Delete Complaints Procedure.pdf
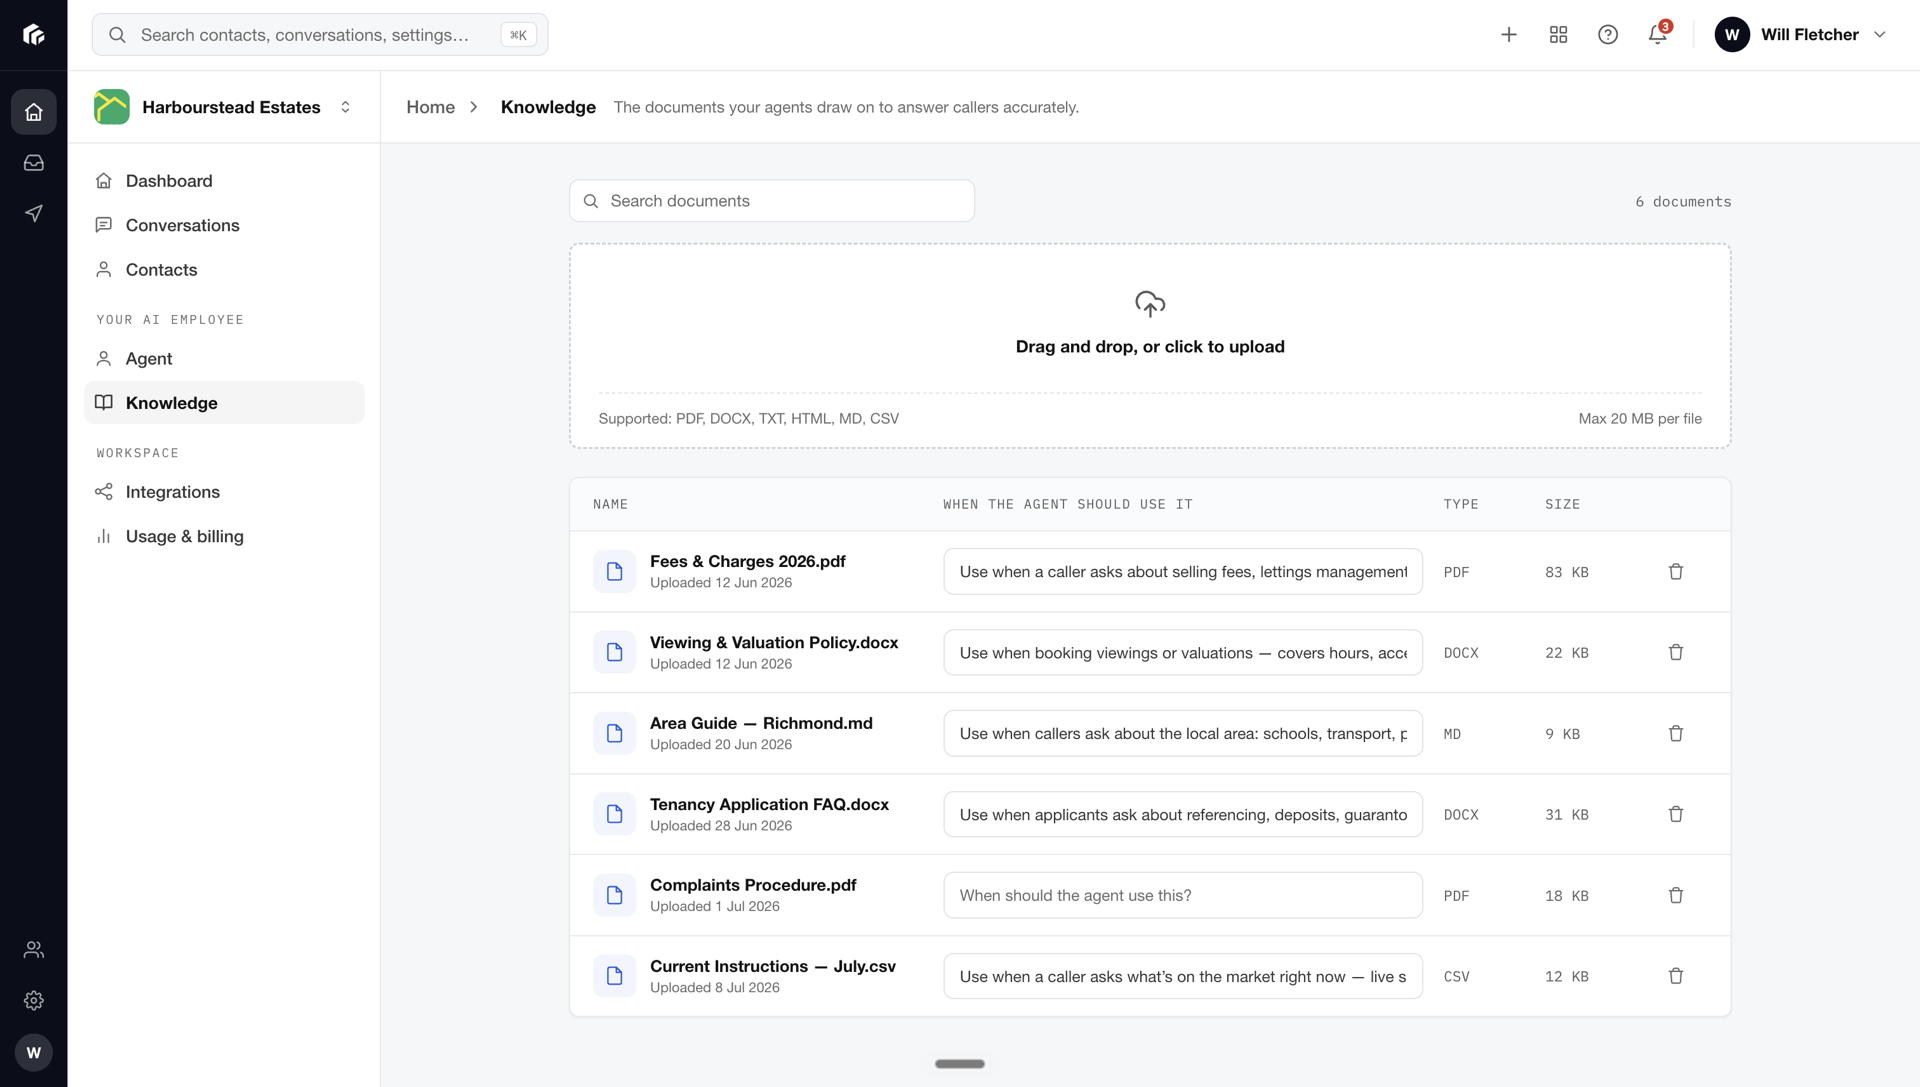This screenshot has width=1920, height=1087. (x=1676, y=896)
